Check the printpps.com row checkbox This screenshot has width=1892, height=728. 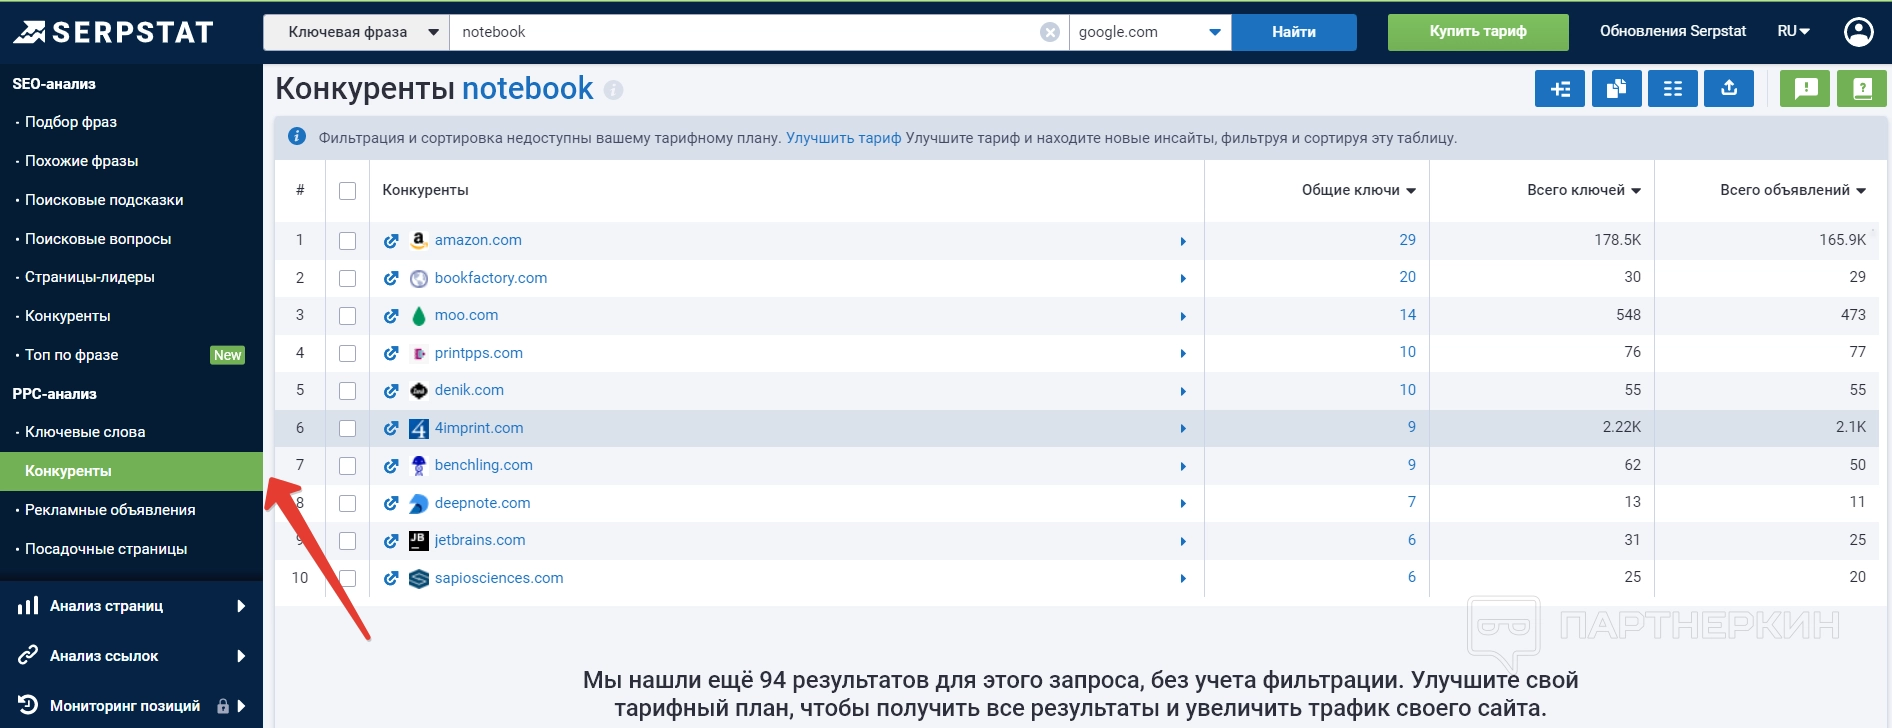click(347, 354)
